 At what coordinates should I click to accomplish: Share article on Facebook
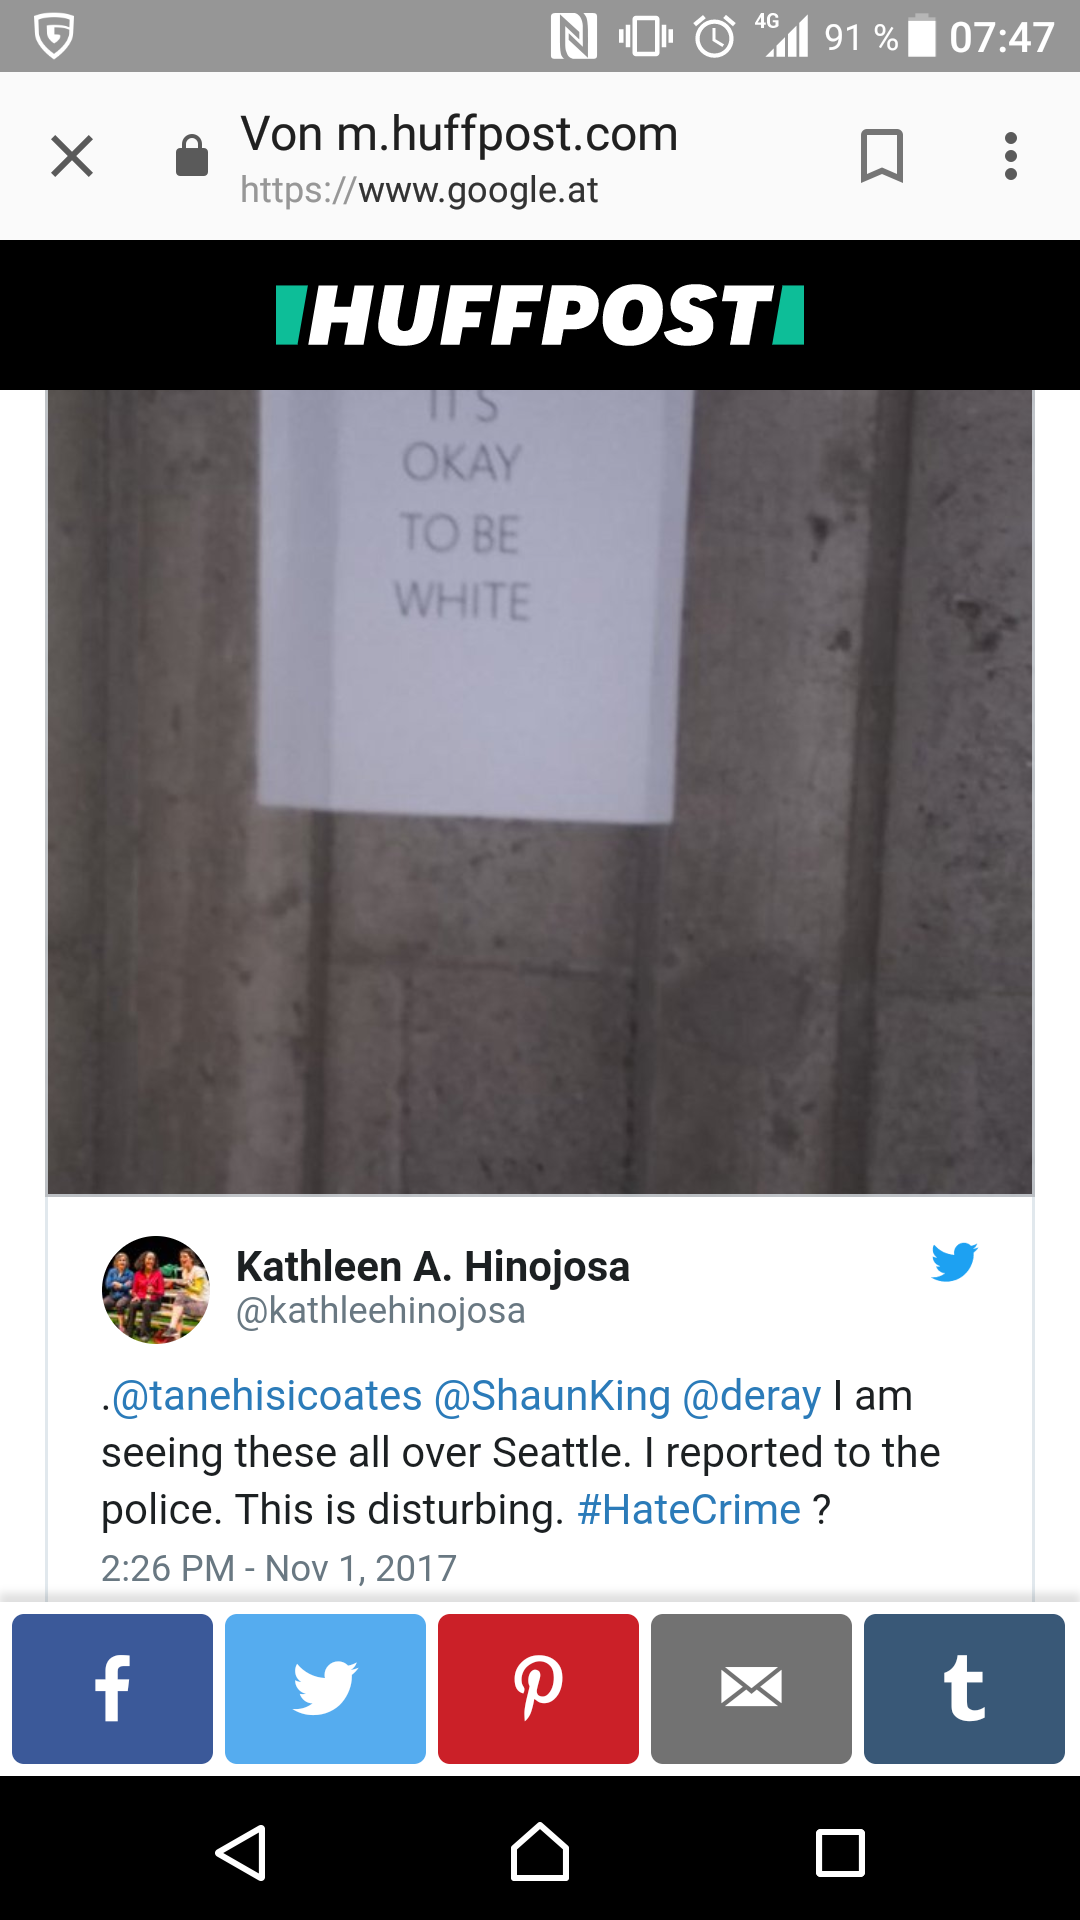tap(112, 1689)
